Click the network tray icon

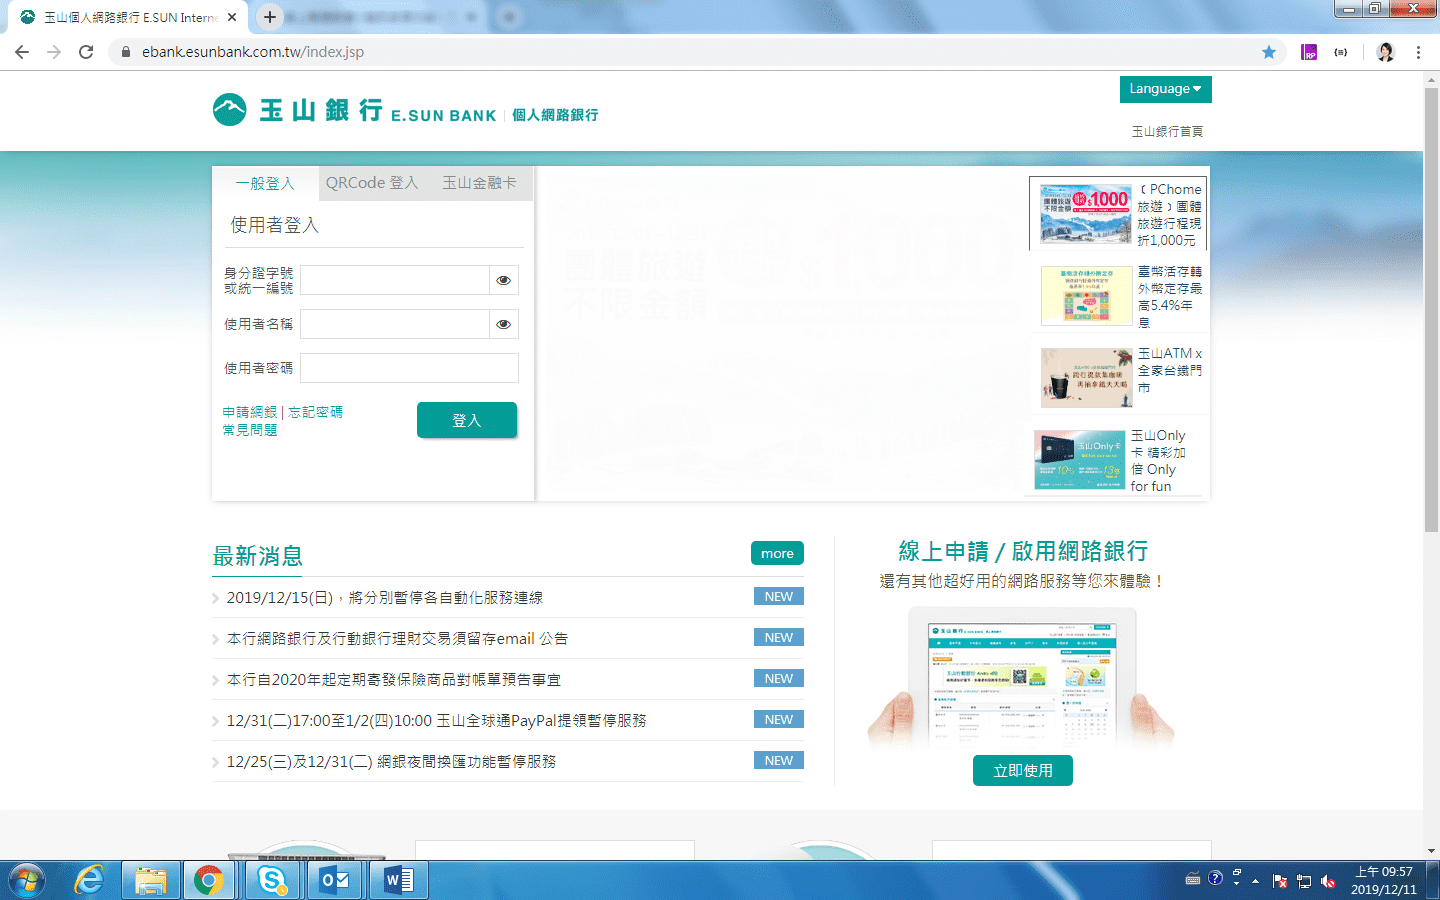(x=1304, y=881)
